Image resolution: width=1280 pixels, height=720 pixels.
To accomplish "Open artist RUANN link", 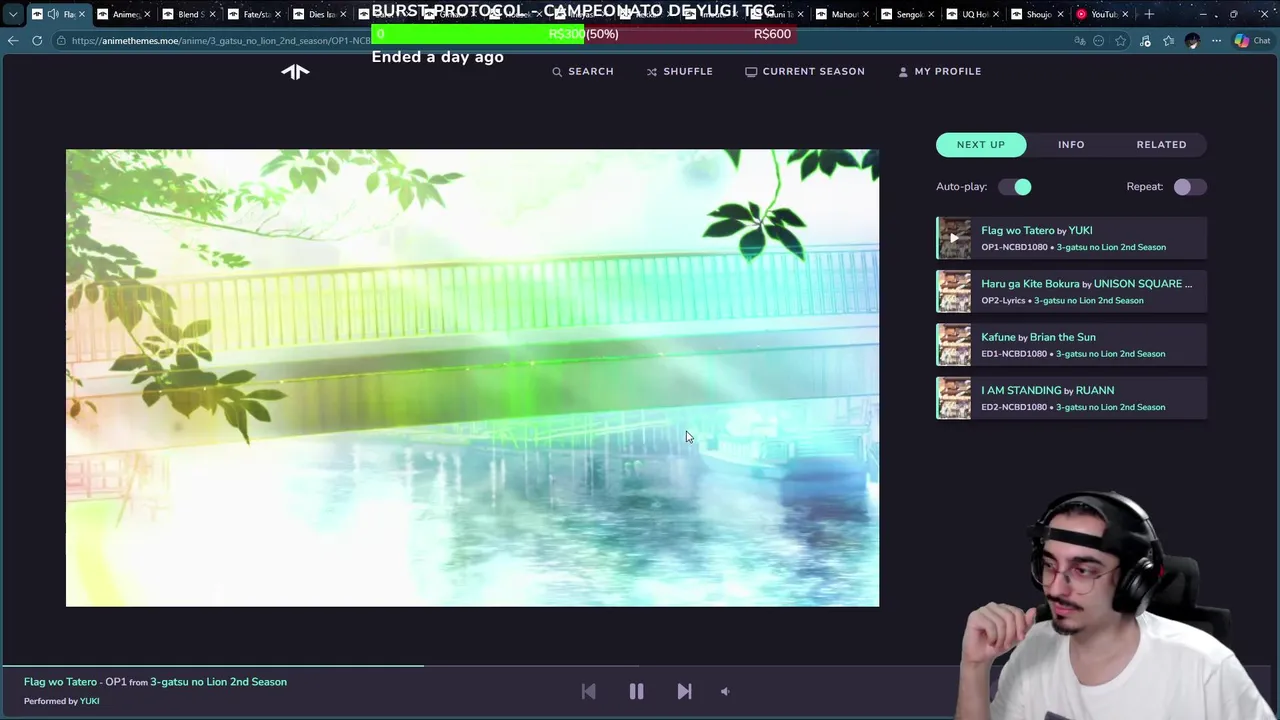I will point(1094,390).
